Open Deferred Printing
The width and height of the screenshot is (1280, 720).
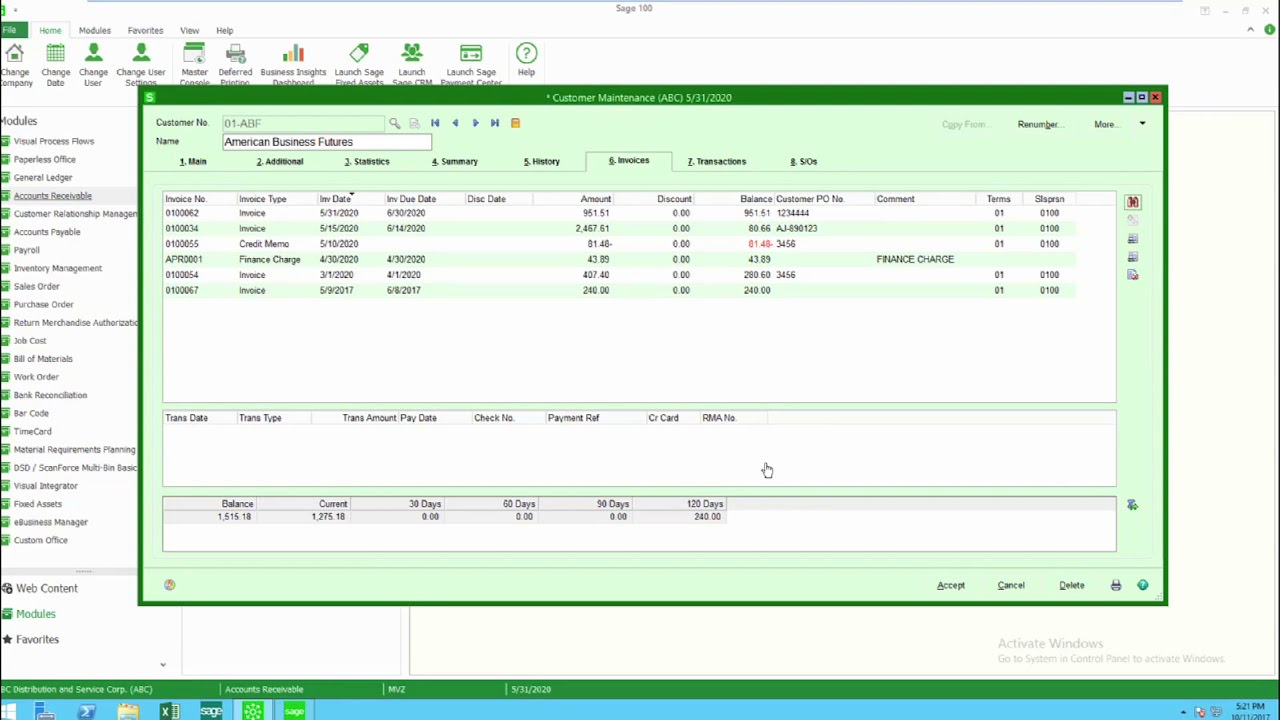pos(236,64)
